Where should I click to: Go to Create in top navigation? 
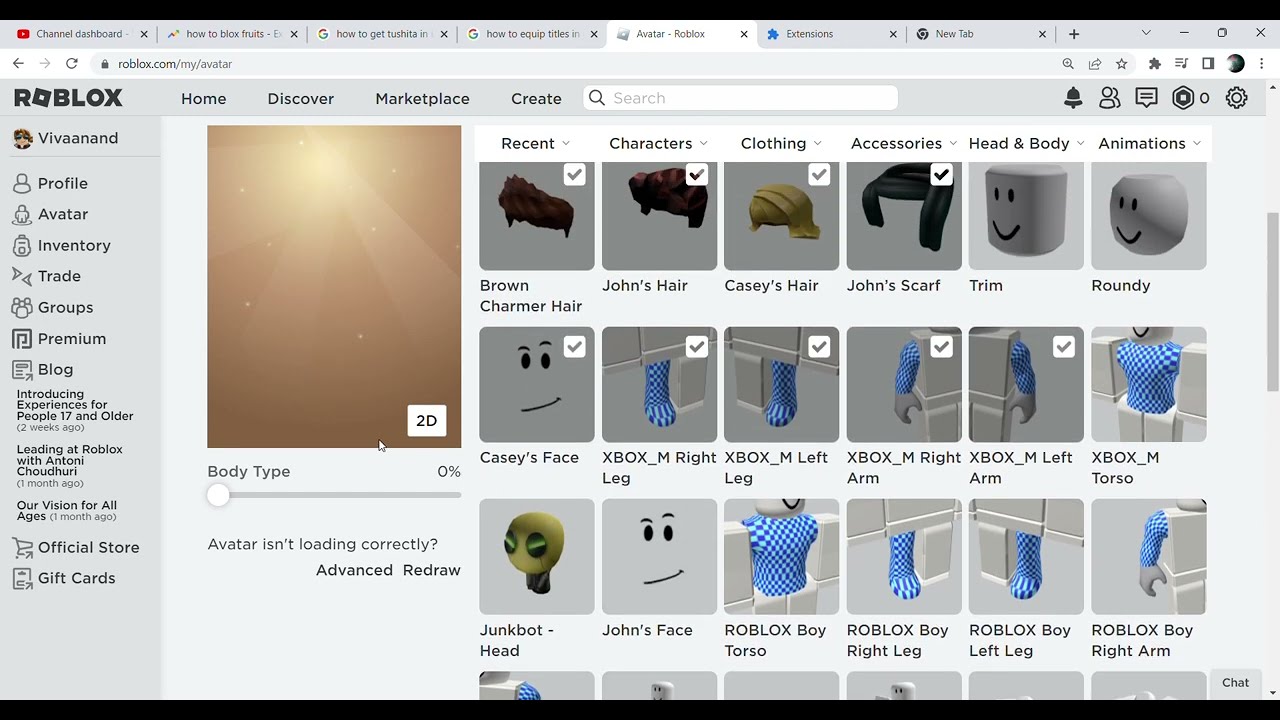tap(536, 98)
